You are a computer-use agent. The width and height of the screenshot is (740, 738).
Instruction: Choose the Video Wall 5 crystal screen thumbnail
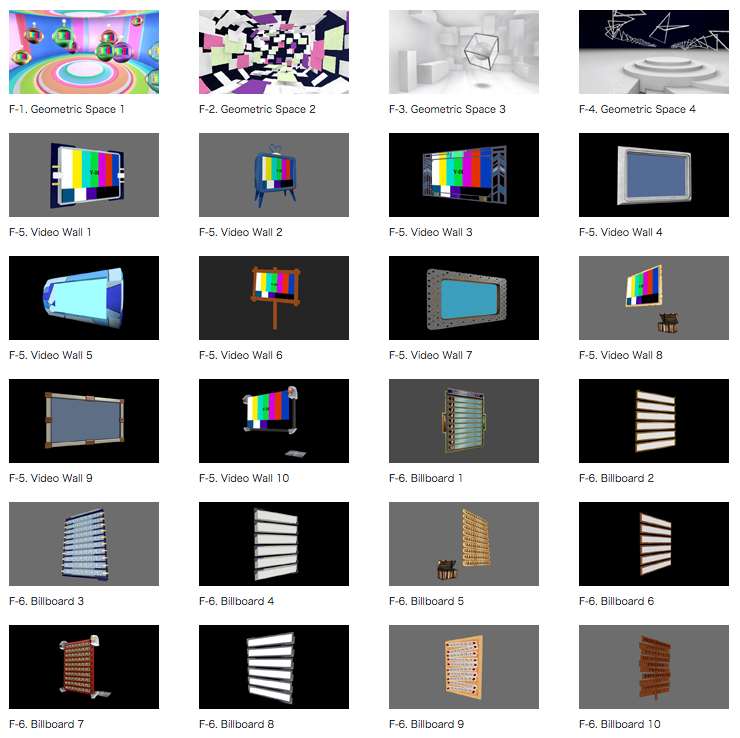(x=84, y=298)
